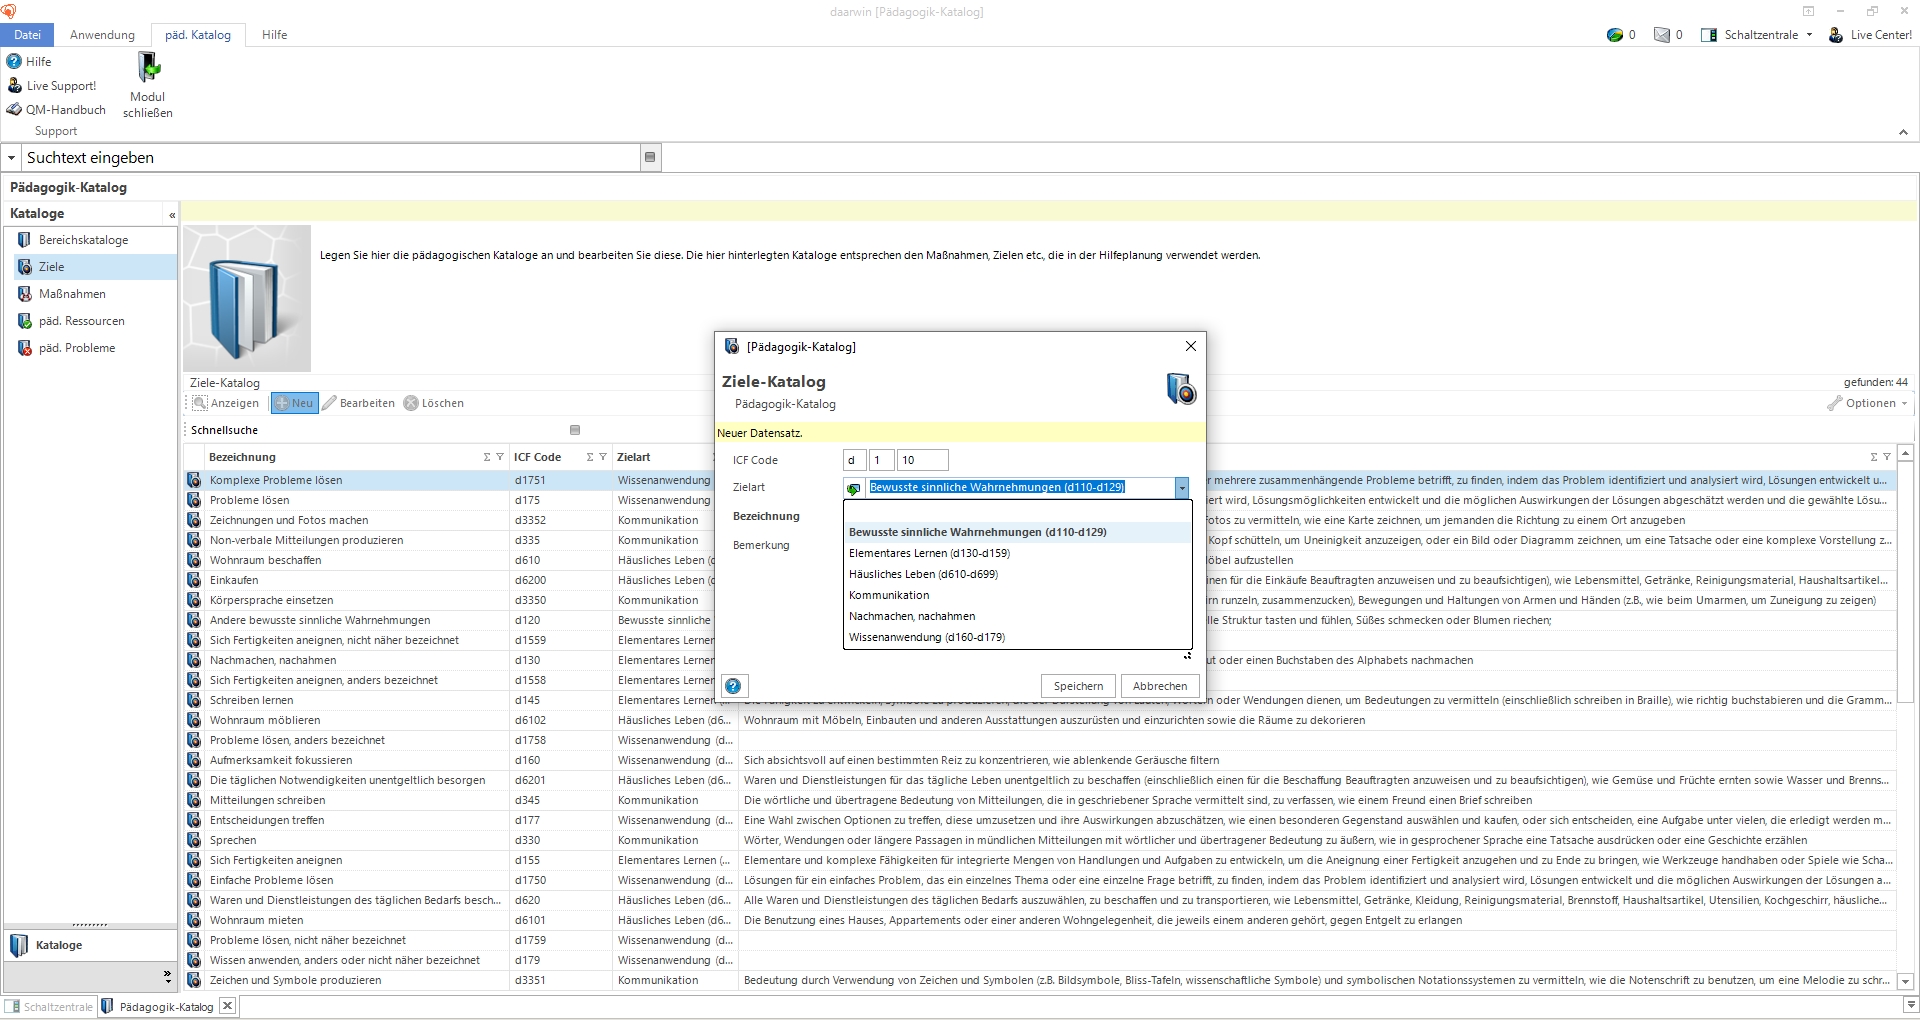
Task: Open the Bezeichnung column filter icon
Action: coord(500,457)
